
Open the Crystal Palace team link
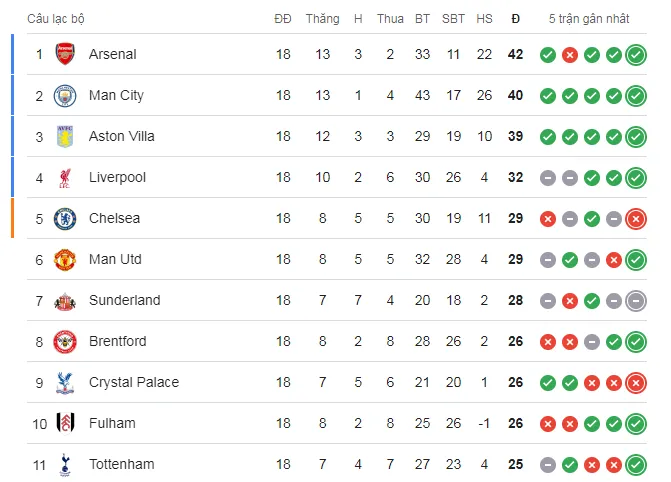[134, 382]
